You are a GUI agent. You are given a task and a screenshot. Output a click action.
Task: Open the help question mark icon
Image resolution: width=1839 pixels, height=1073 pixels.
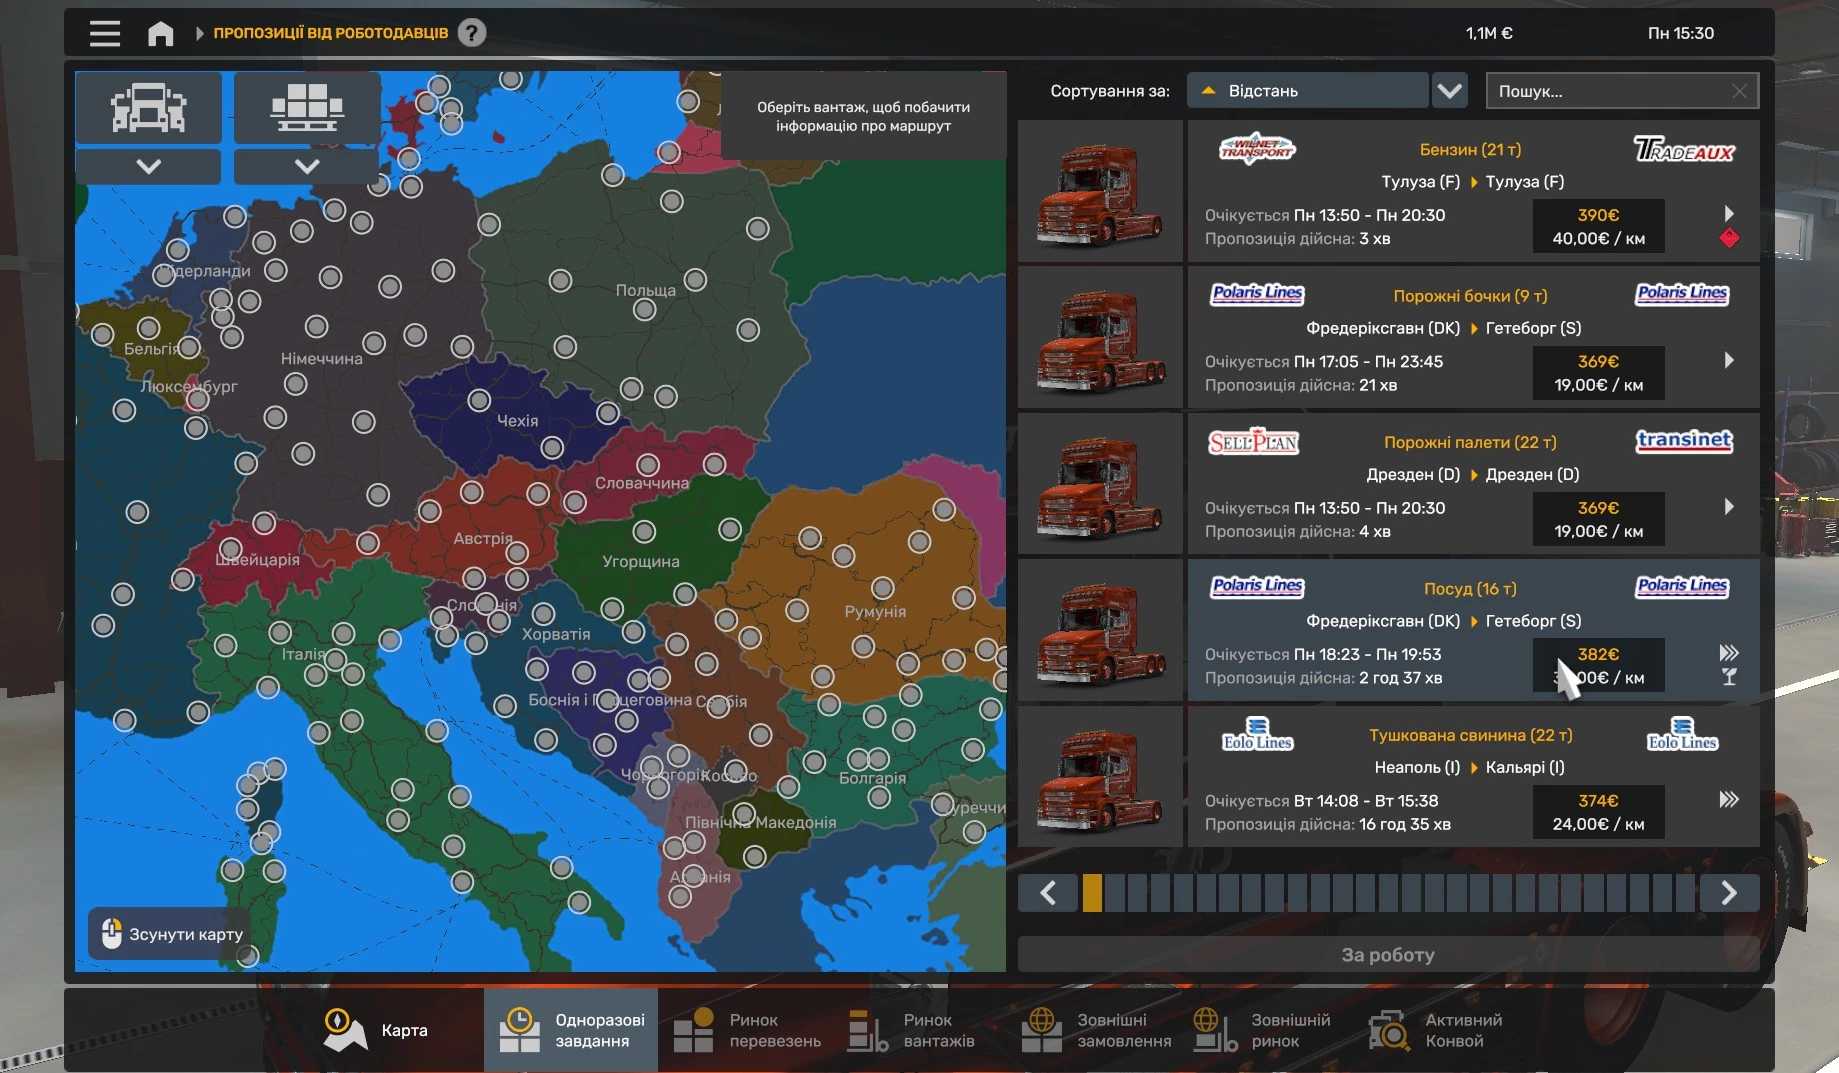point(471,33)
